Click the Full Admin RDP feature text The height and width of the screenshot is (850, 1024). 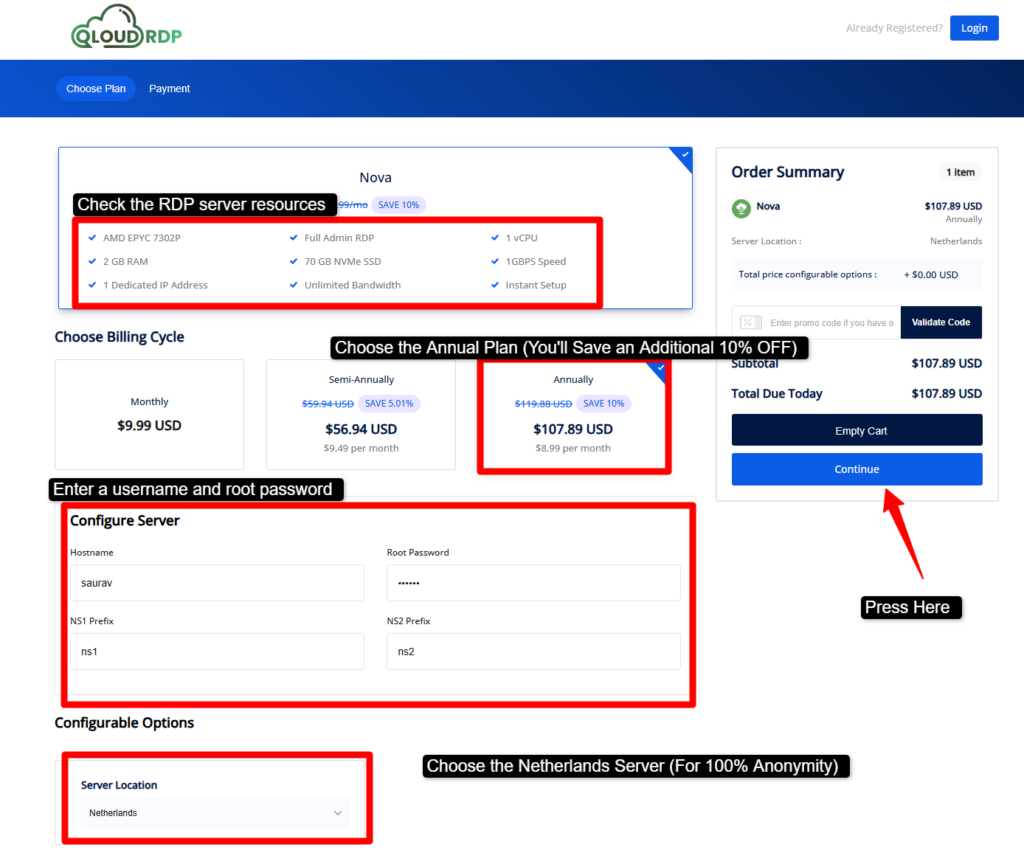click(339, 238)
